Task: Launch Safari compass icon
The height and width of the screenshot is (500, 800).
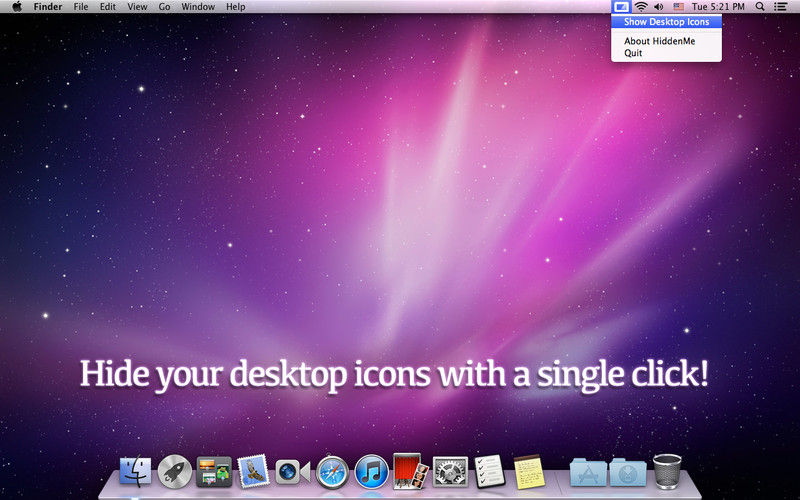Action: (332, 472)
